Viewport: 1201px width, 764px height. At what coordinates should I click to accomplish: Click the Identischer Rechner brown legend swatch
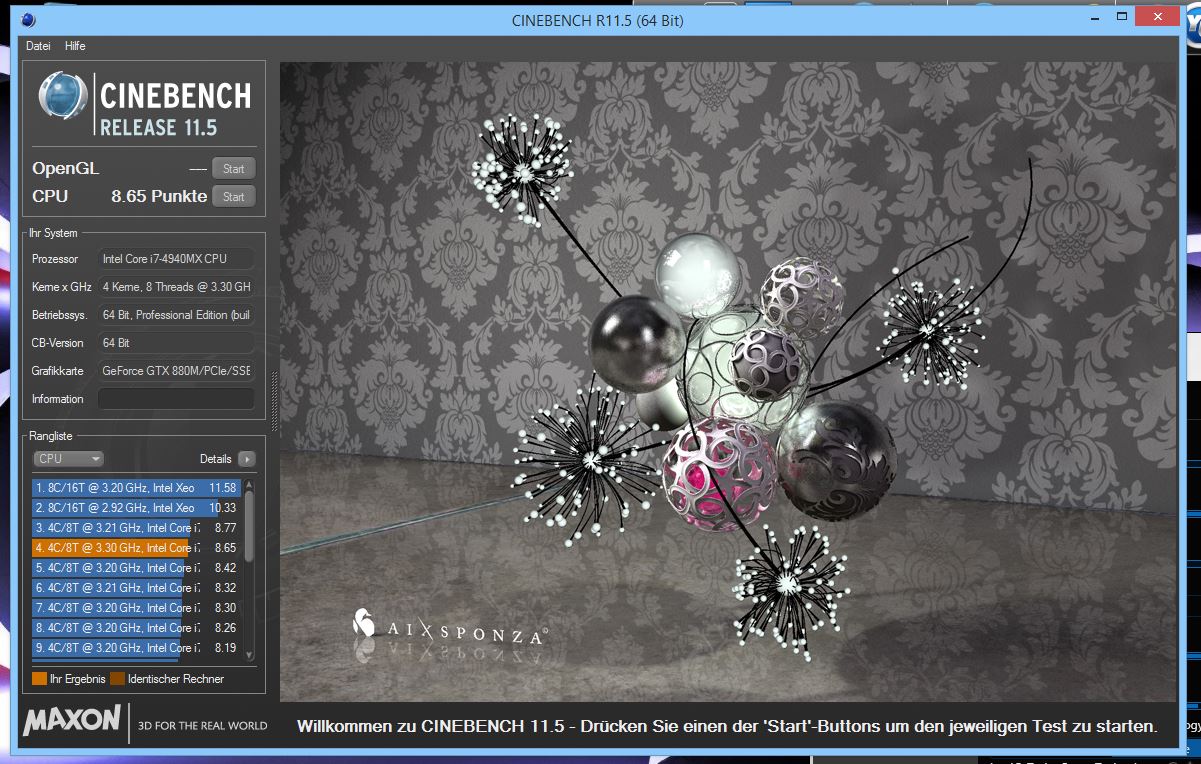[x=117, y=679]
